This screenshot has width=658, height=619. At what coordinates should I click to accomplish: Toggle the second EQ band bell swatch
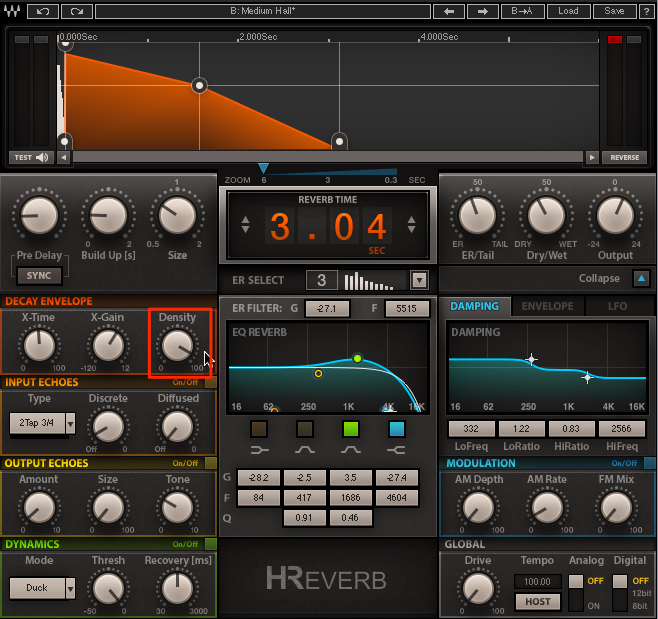(305, 429)
